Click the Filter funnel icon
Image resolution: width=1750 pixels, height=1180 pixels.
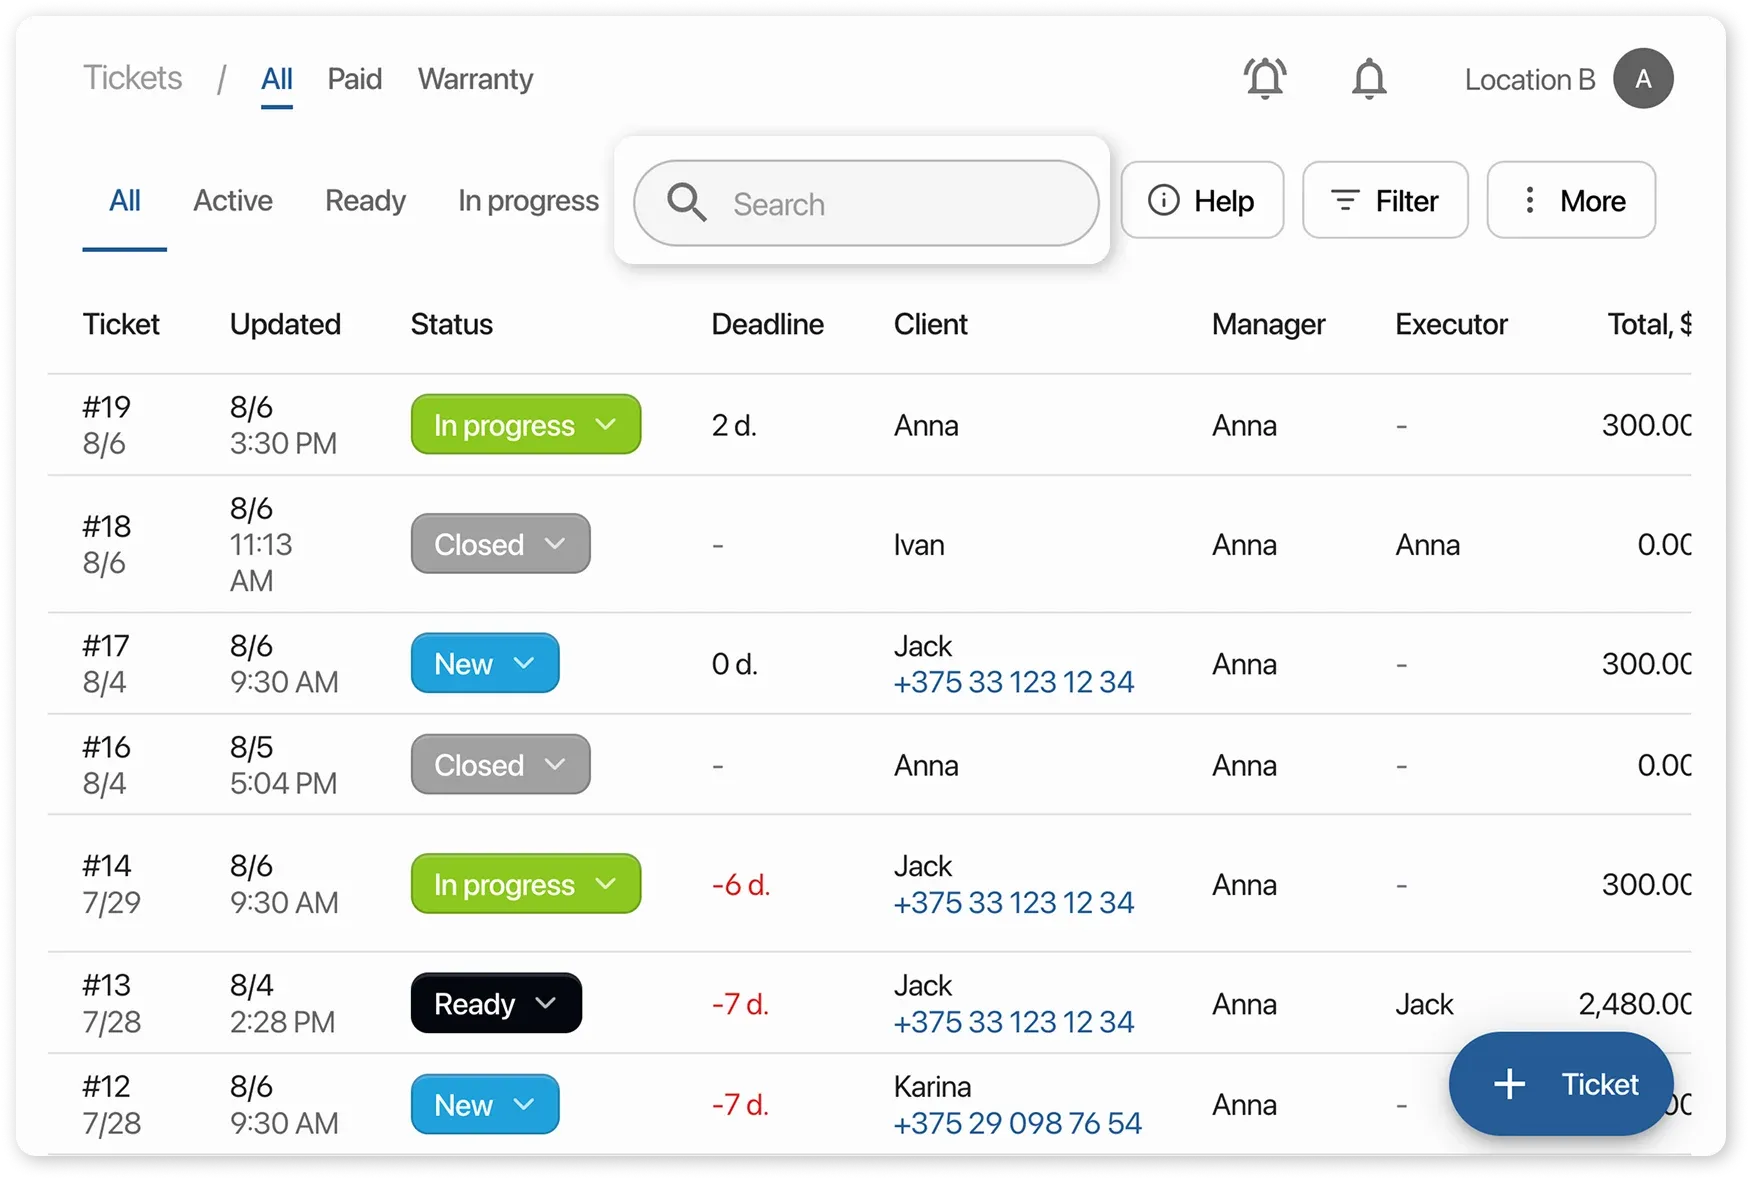1345,200
